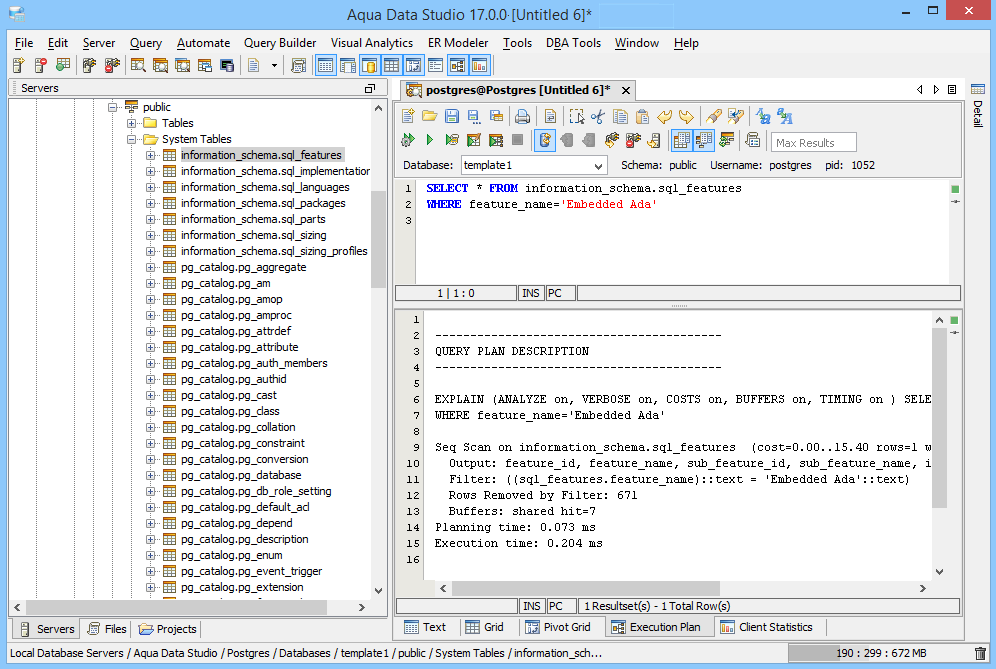The height and width of the screenshot is (669, 996).
Task: Click the Undo yellow arrow icon
Action: 664,116
